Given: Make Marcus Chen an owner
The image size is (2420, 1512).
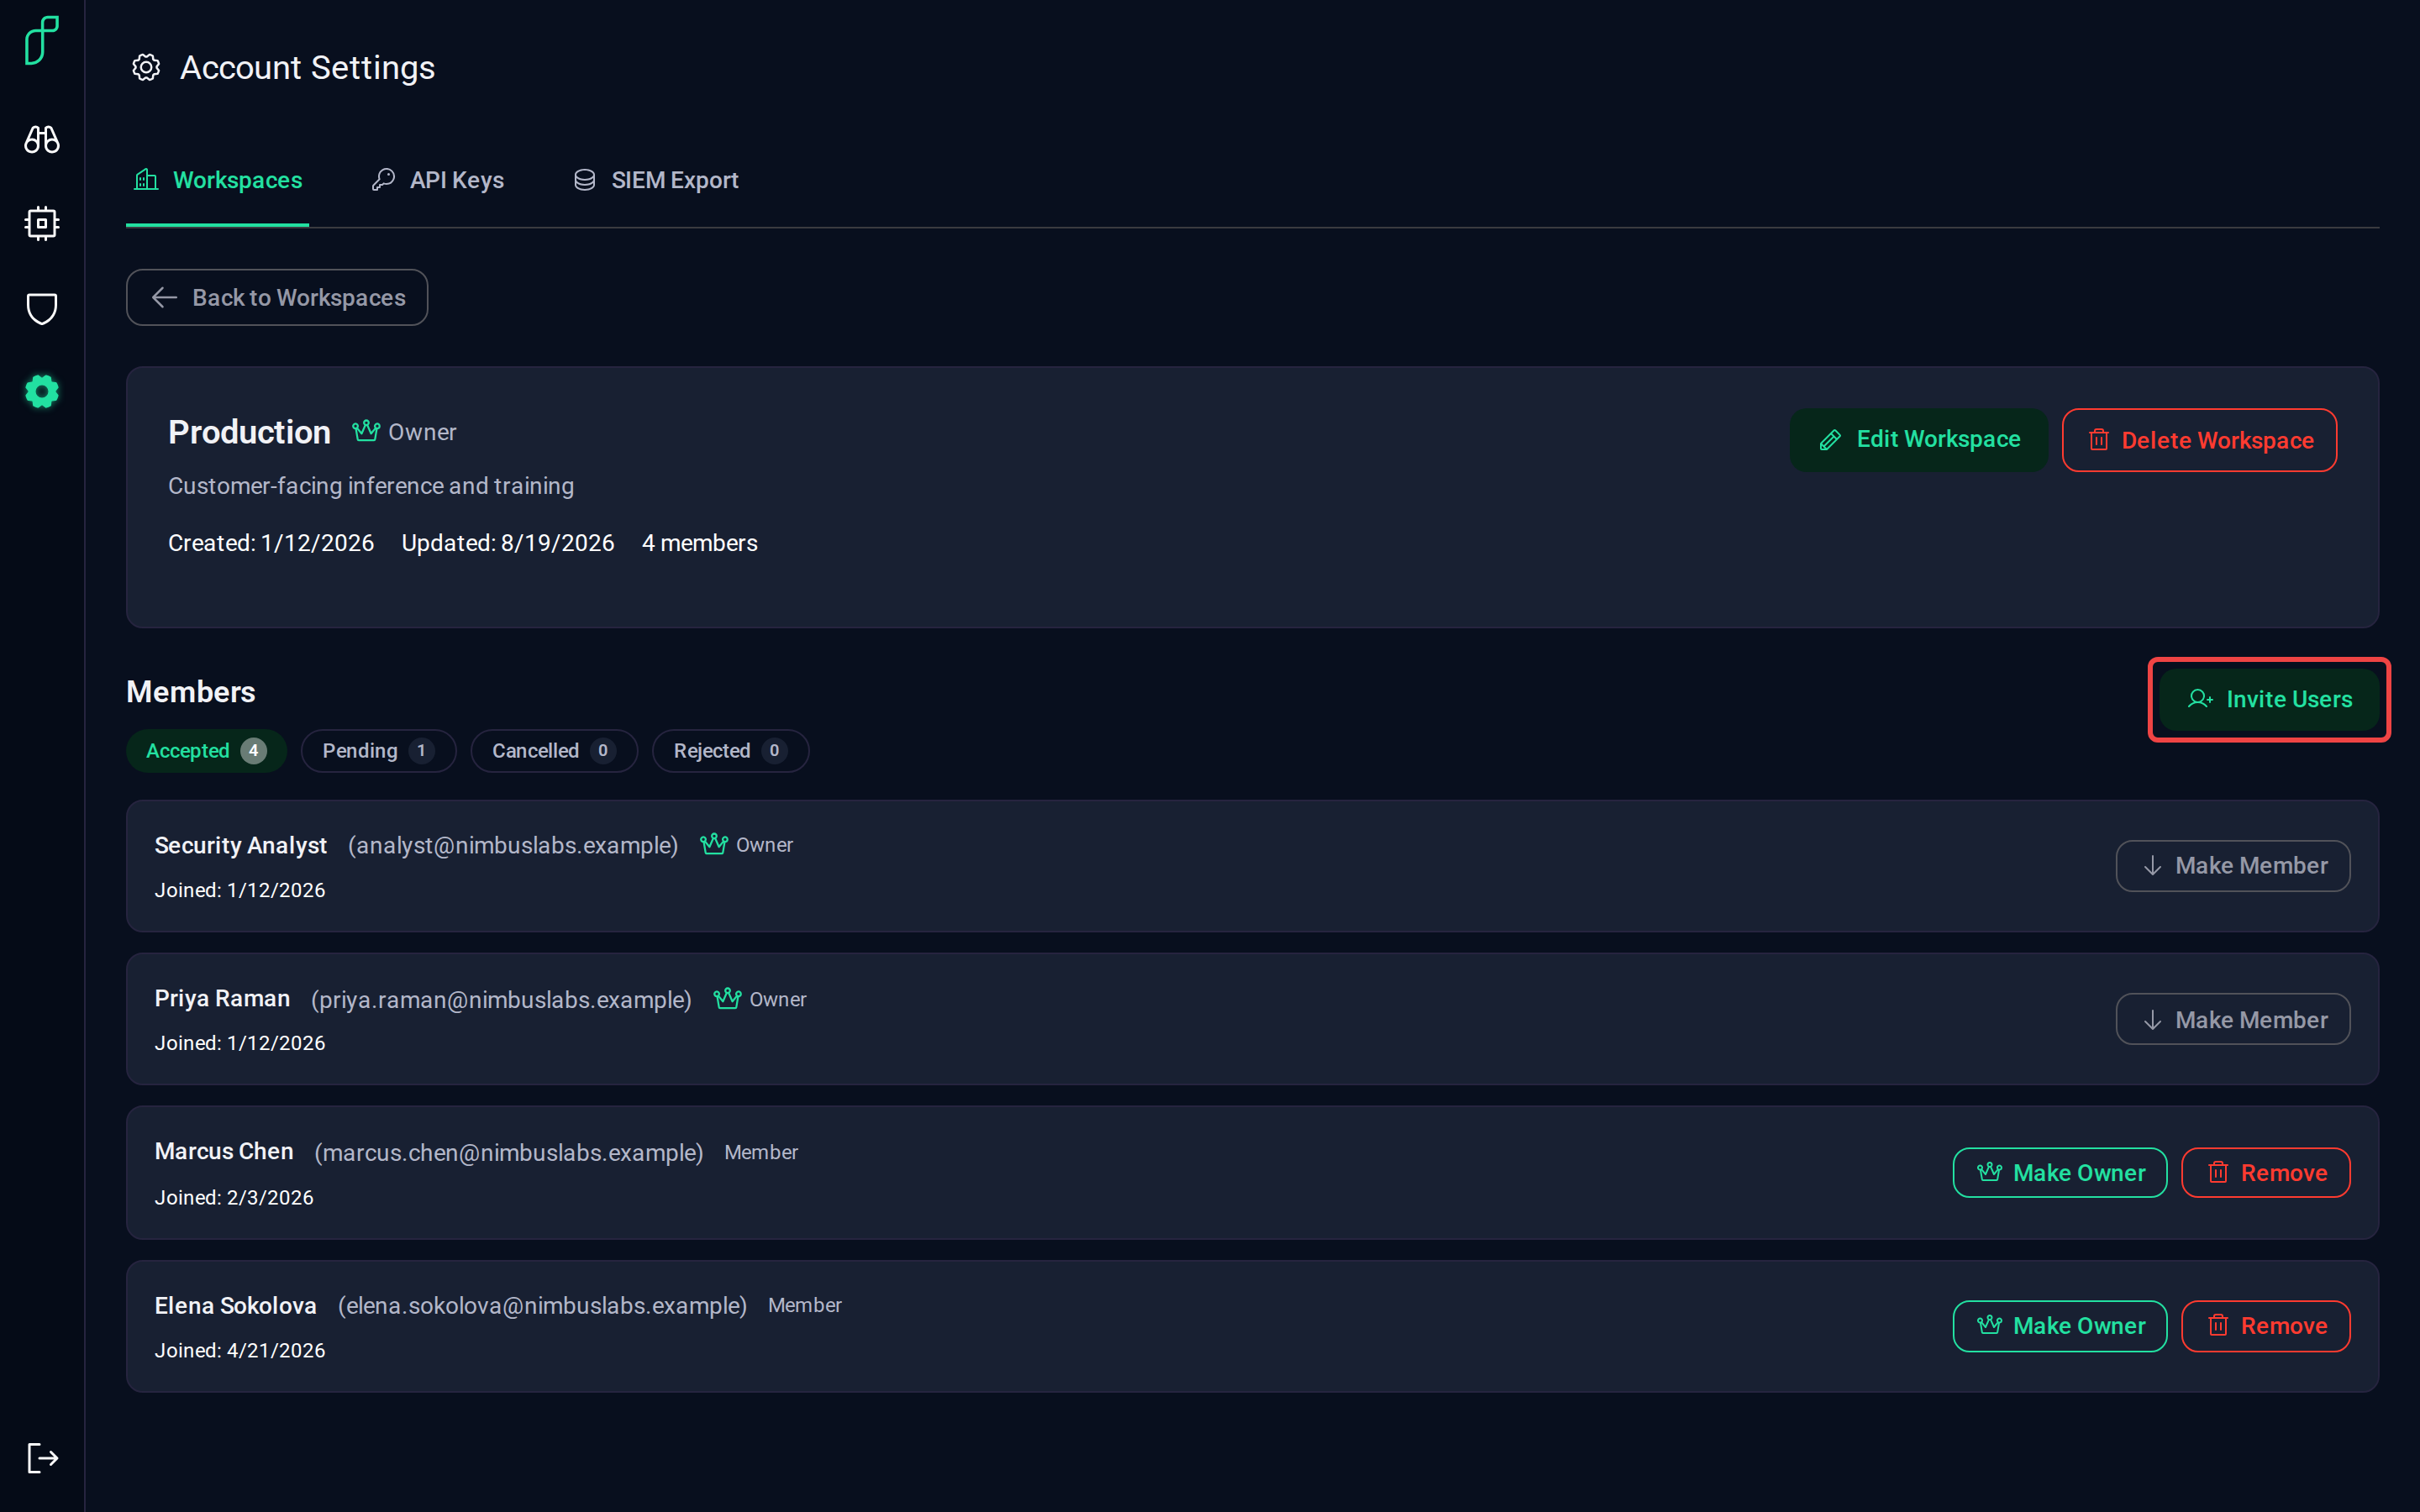Looking at the screenshot, I should point(2060,1172).
